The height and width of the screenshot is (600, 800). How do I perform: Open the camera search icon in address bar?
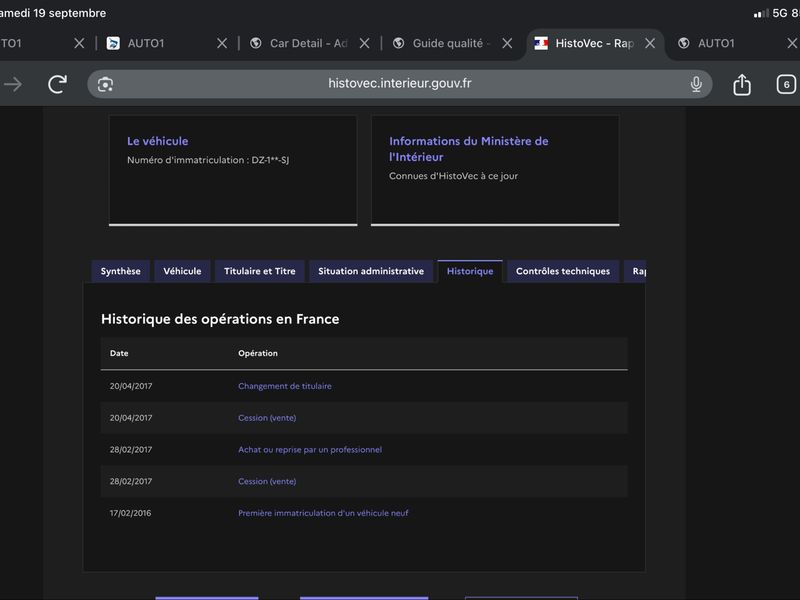click(x=105, y=84)
